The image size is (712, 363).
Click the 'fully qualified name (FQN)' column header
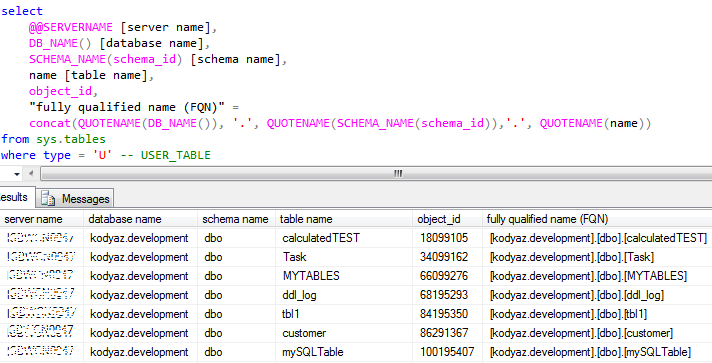tap(597, 219)
